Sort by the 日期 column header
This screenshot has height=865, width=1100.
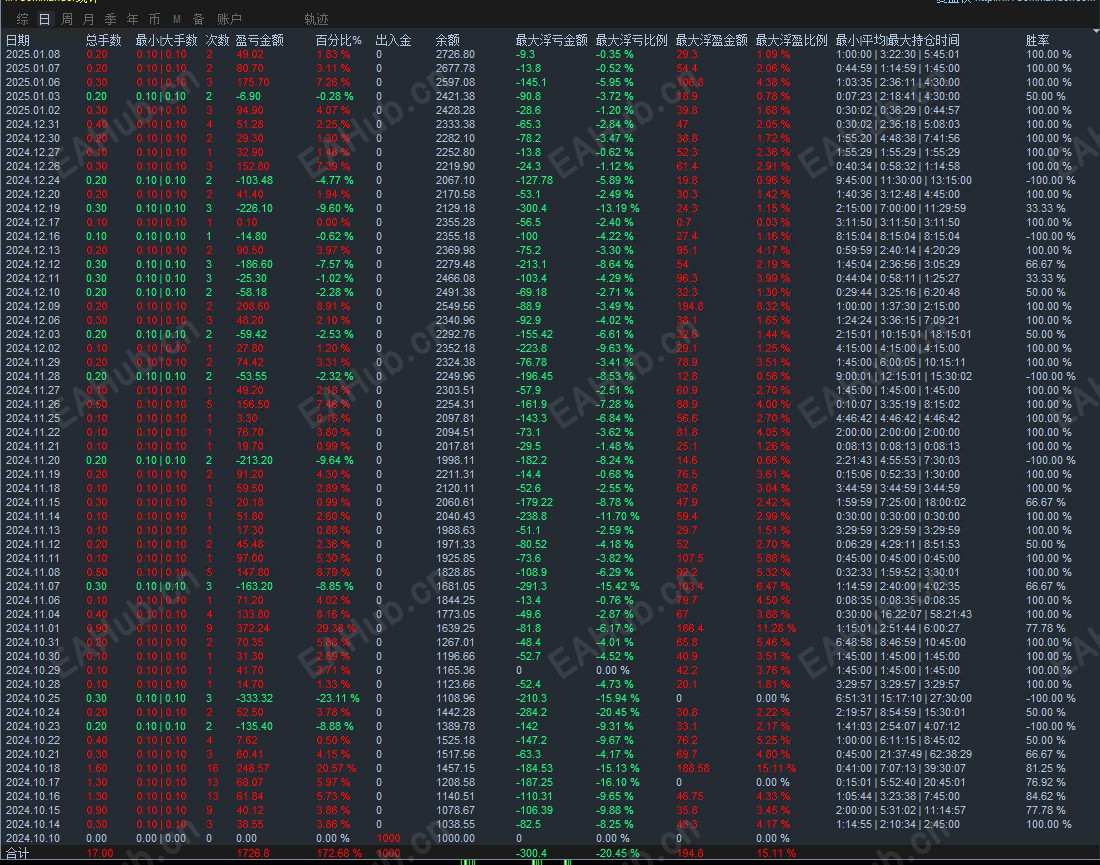click(x=18, y=40)
